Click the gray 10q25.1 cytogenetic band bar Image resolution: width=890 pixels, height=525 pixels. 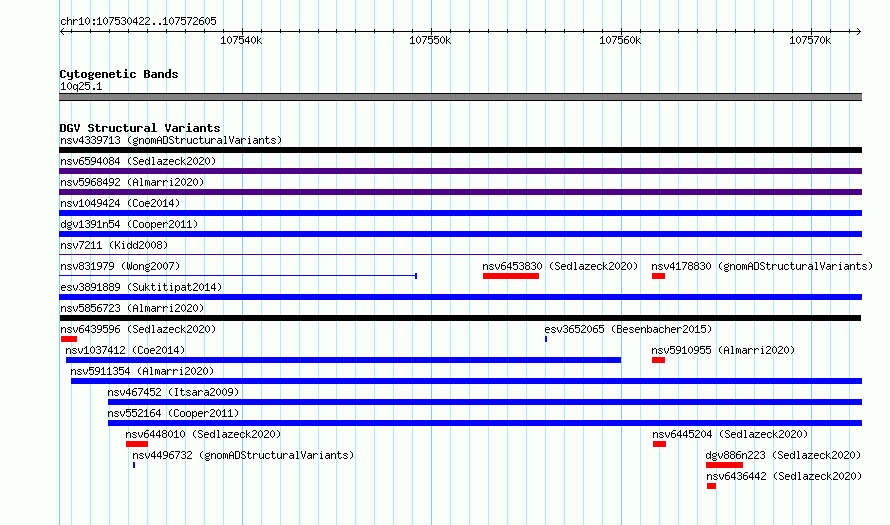460,97
